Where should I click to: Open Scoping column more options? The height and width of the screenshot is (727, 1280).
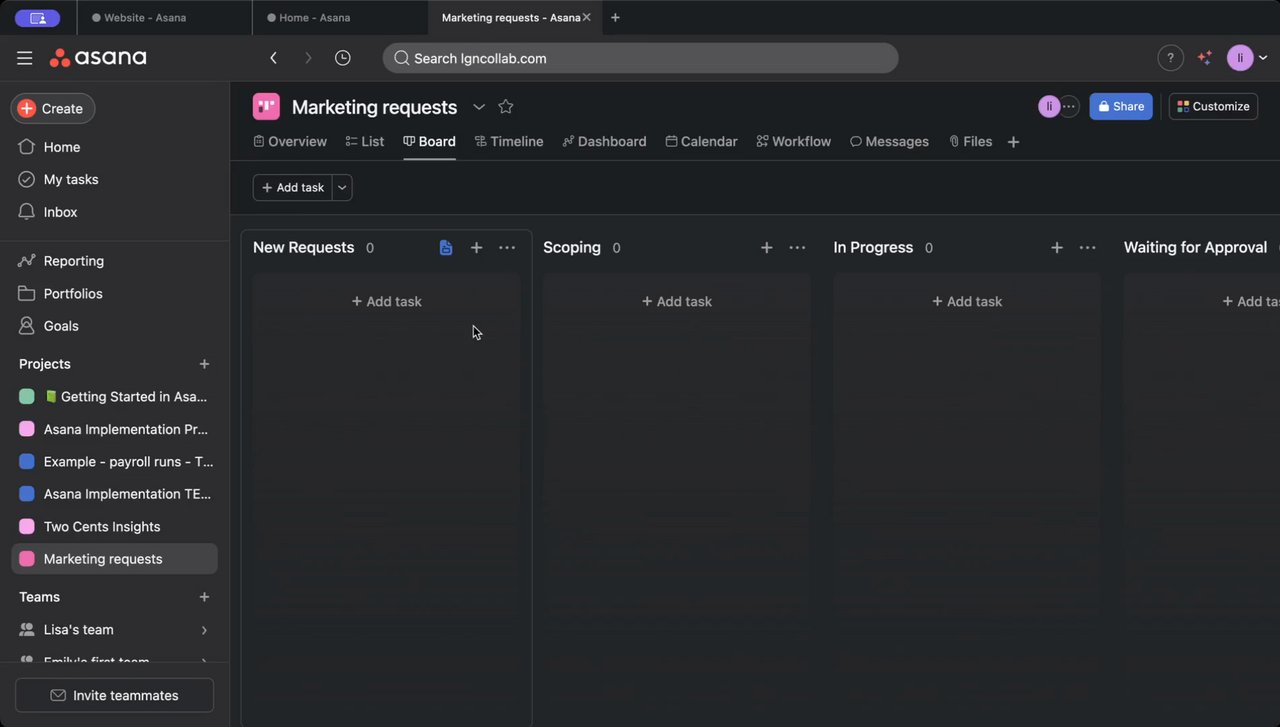797,248
